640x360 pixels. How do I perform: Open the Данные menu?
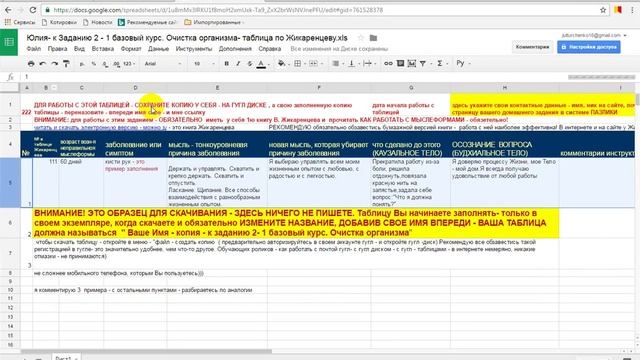coord(158,49)
